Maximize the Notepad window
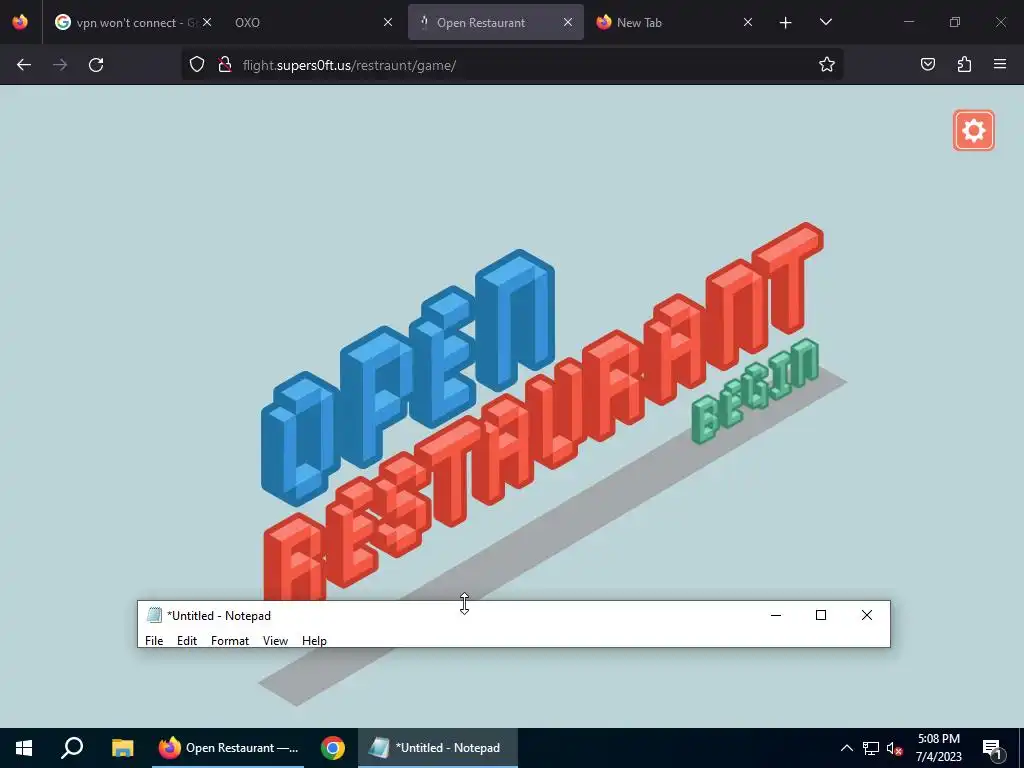 click(x=821, y=615)
